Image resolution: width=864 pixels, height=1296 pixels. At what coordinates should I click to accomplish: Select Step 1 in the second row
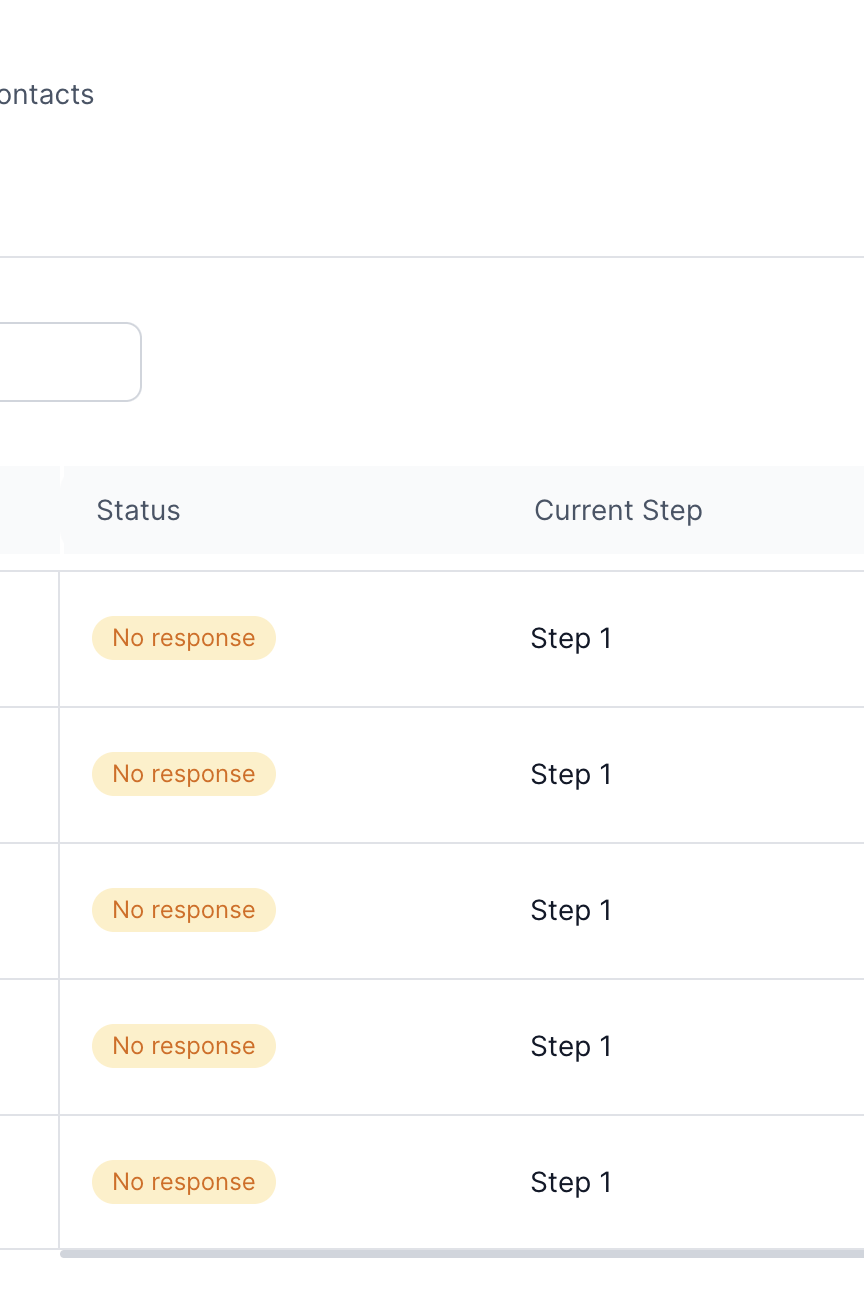(571, 774)
